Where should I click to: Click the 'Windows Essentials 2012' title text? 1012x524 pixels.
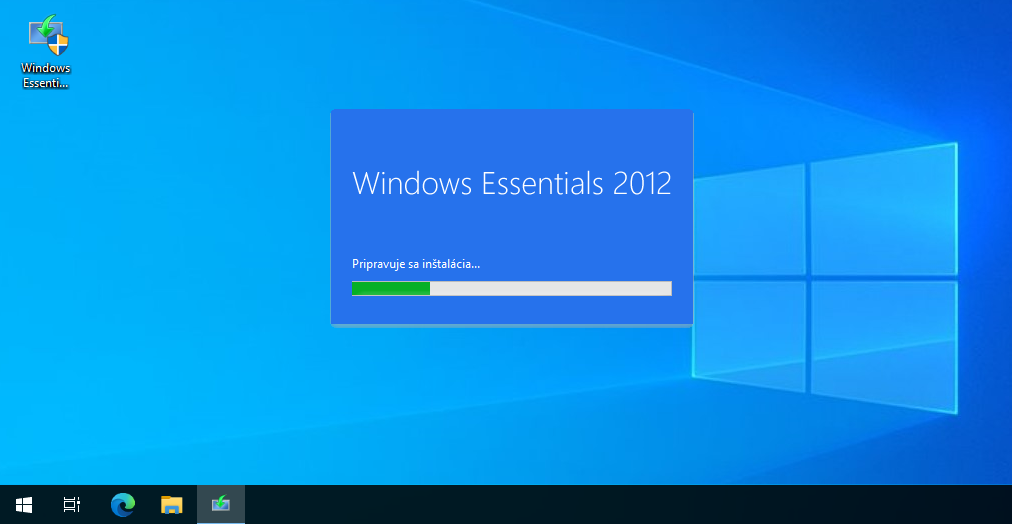(511, 184)
